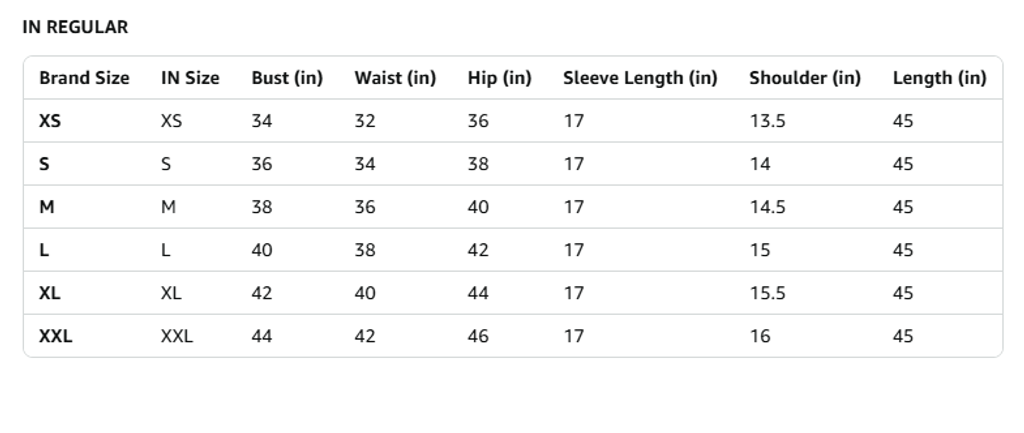Click the bold XXL brand size cell

point(56,336)
